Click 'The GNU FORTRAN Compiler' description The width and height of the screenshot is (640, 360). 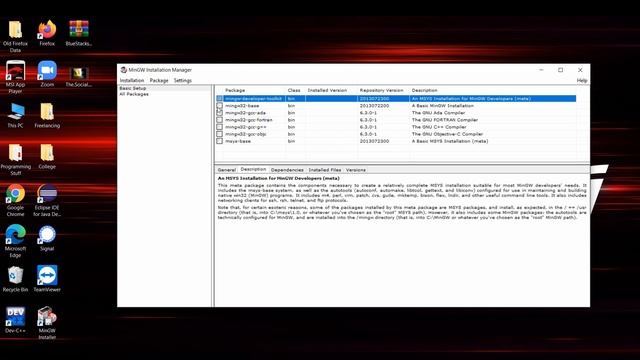(x=444, y=120)
